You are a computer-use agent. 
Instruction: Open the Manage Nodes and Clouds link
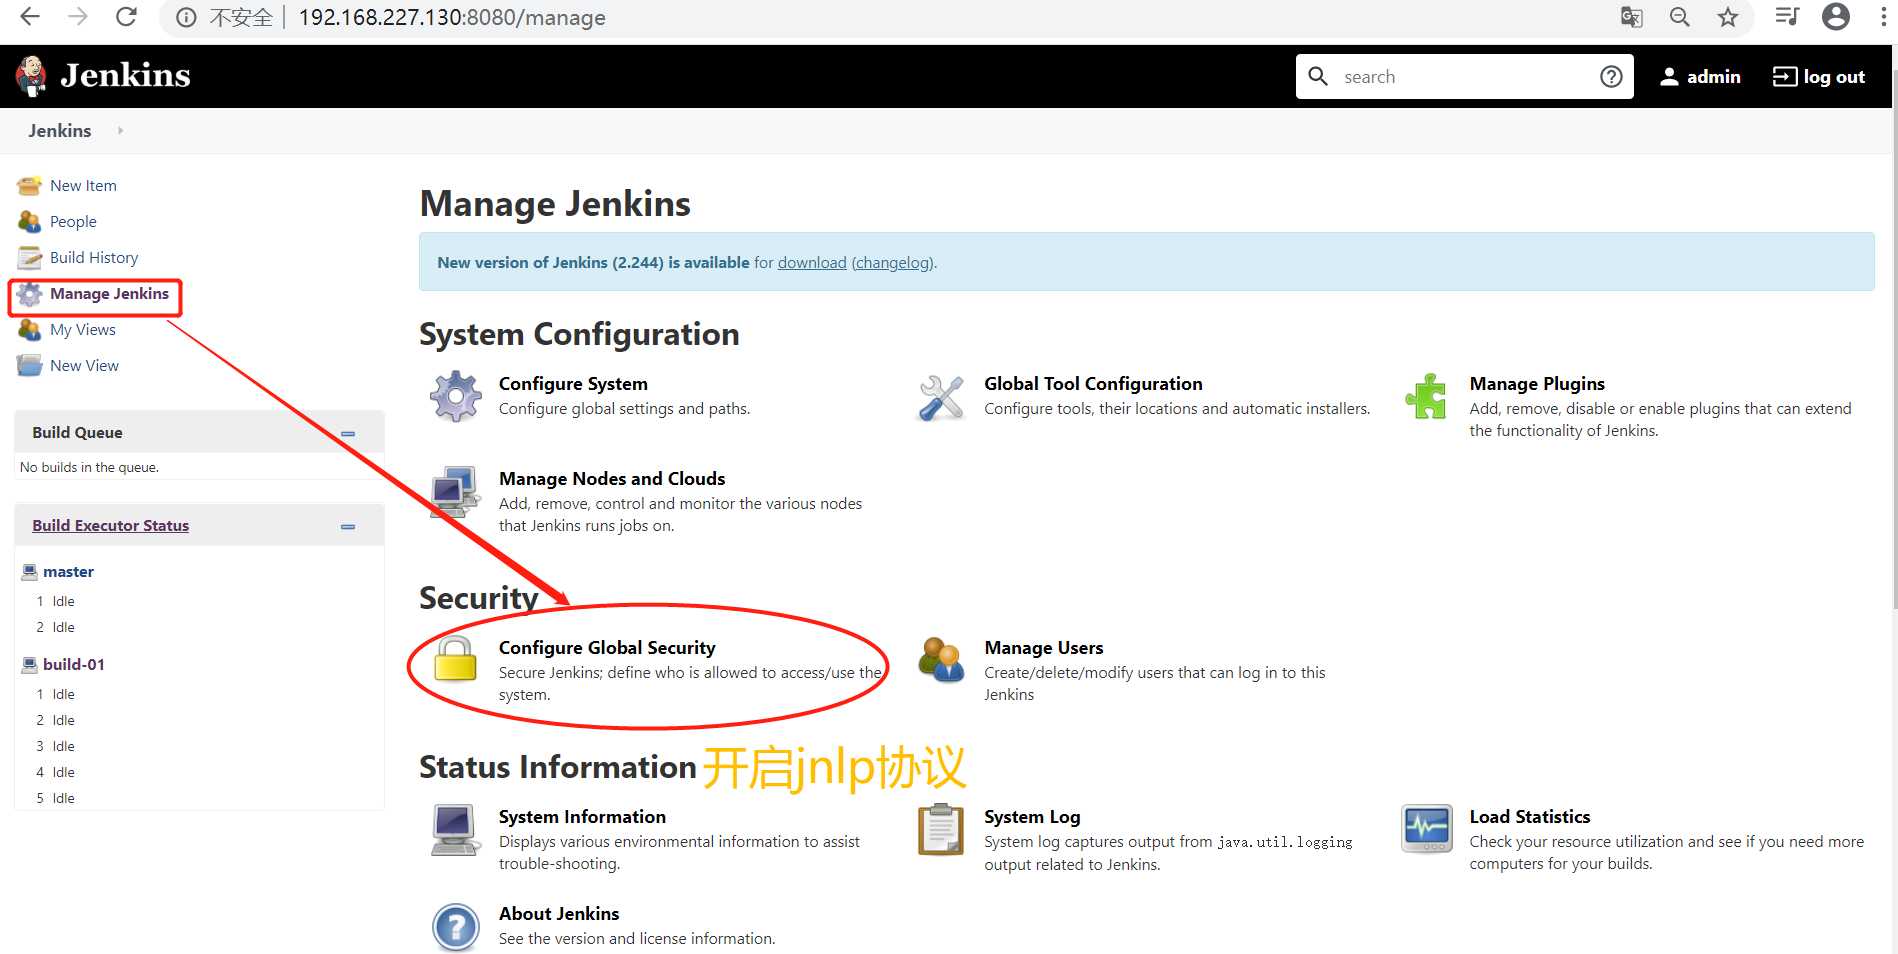coord(612,479)
